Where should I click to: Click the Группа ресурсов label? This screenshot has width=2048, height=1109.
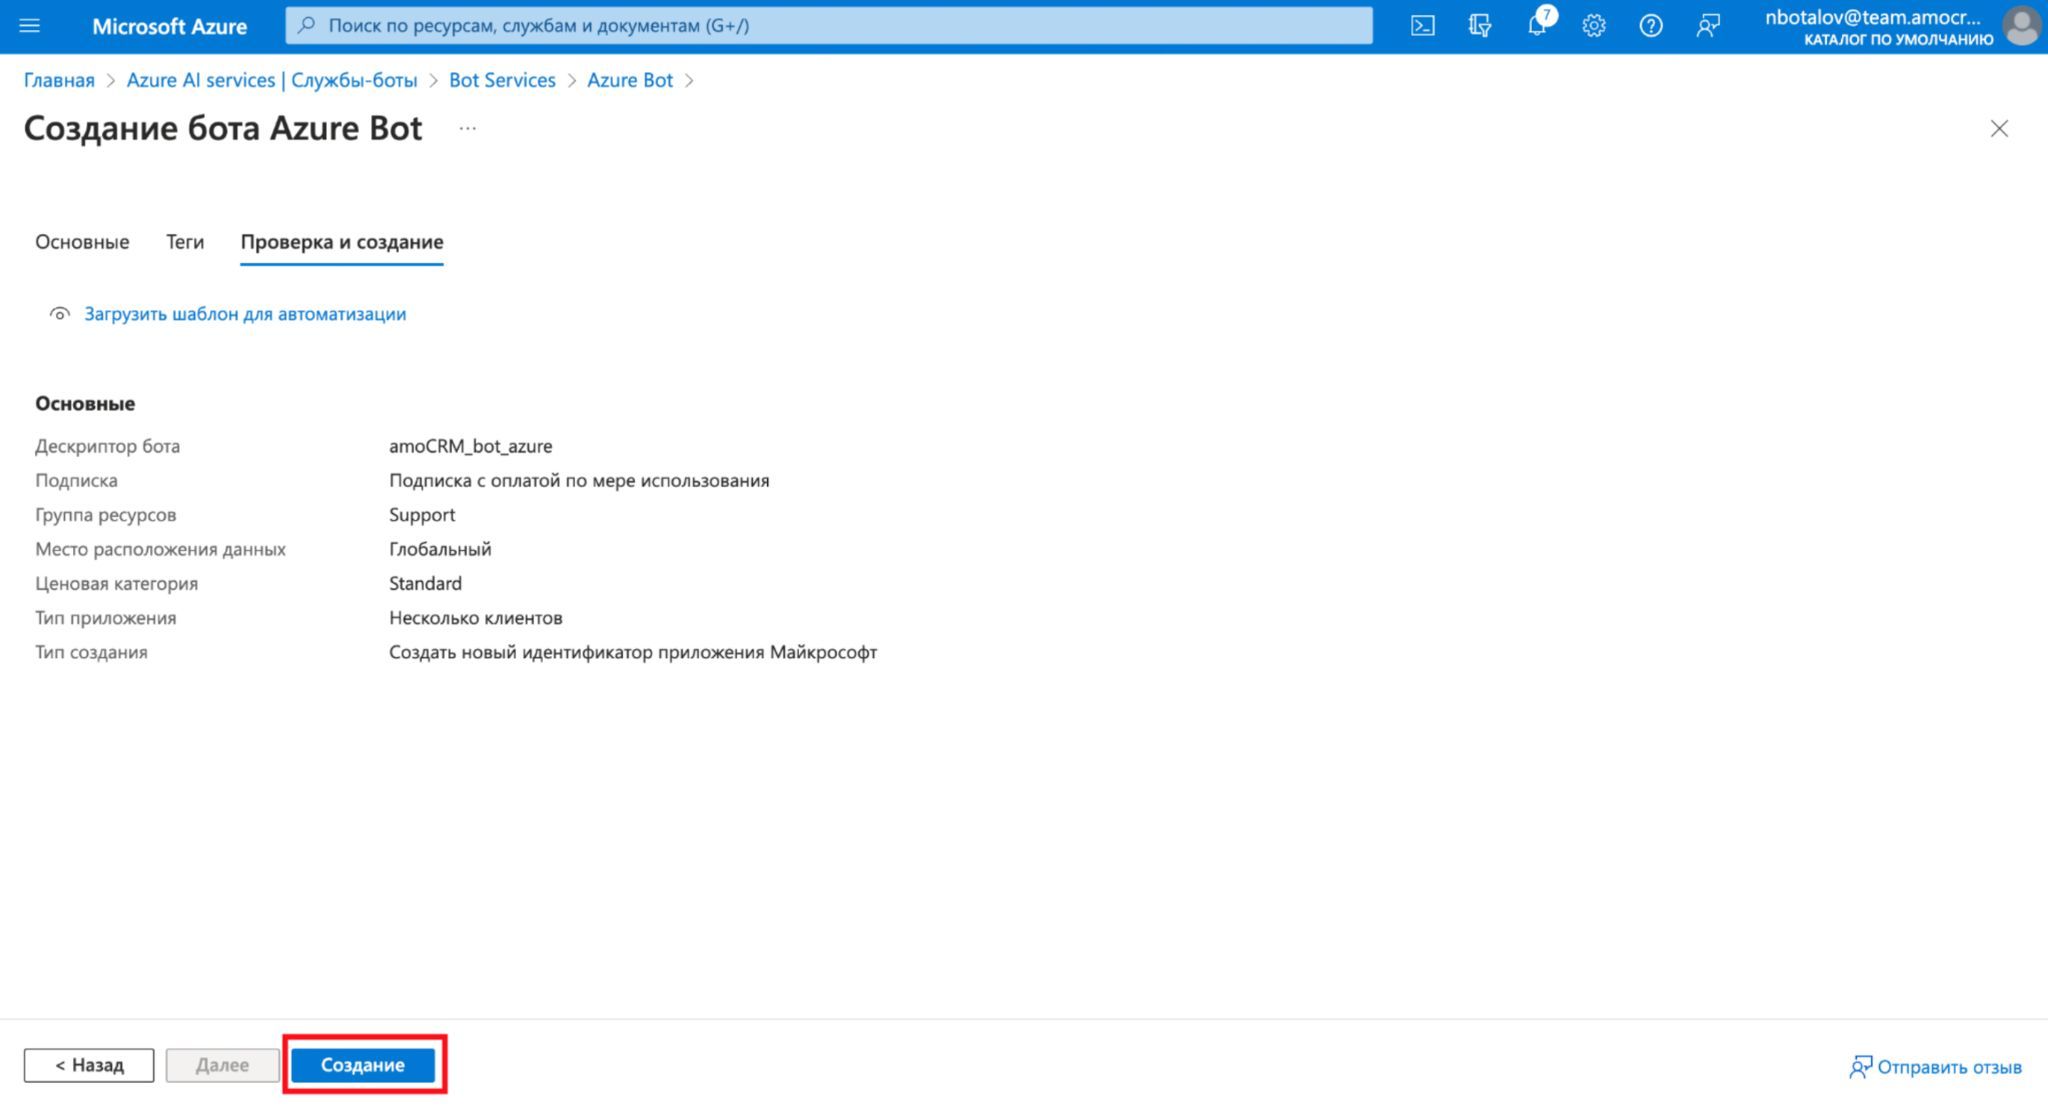pos(106,515)
